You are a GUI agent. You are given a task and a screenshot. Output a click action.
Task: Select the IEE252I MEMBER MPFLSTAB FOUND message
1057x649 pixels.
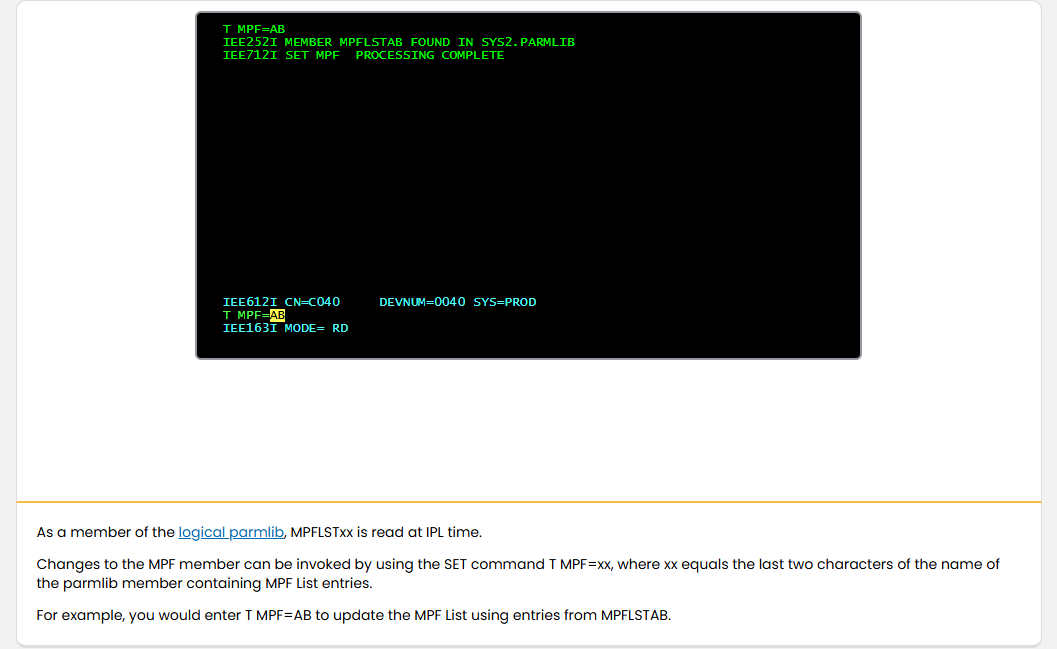point(398,42)
